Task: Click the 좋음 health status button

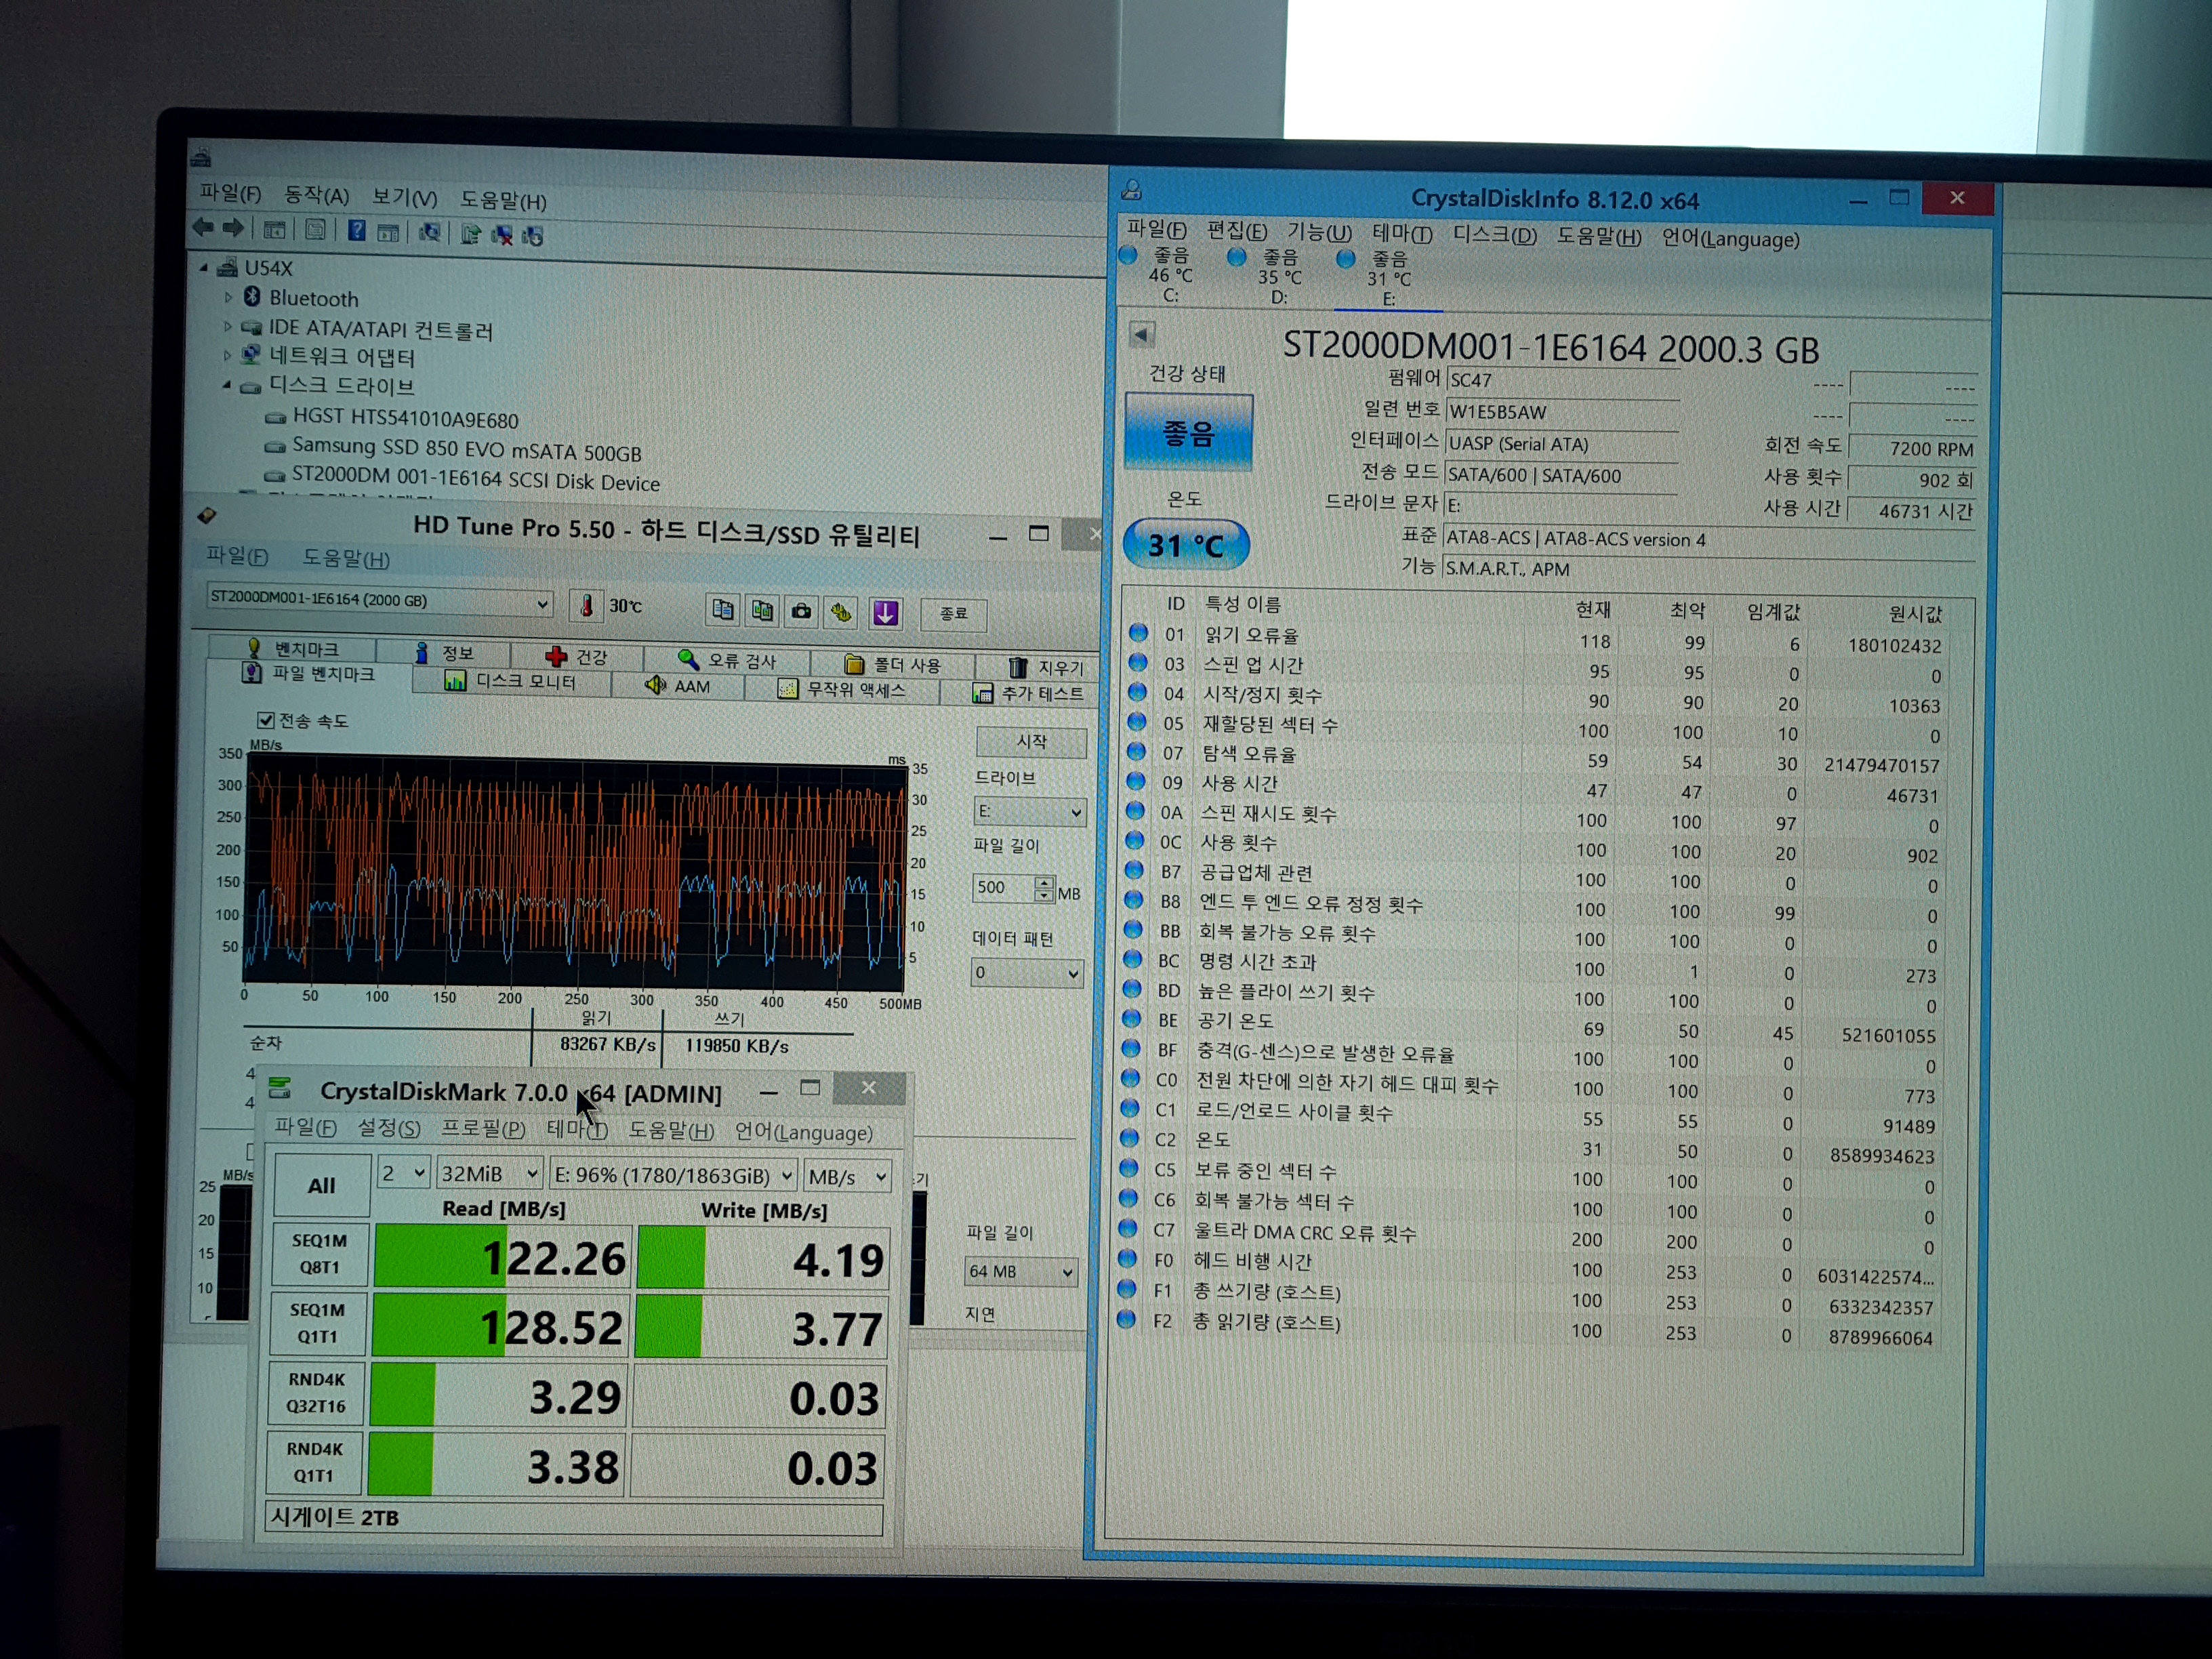Action: [x=1188, y=432]
